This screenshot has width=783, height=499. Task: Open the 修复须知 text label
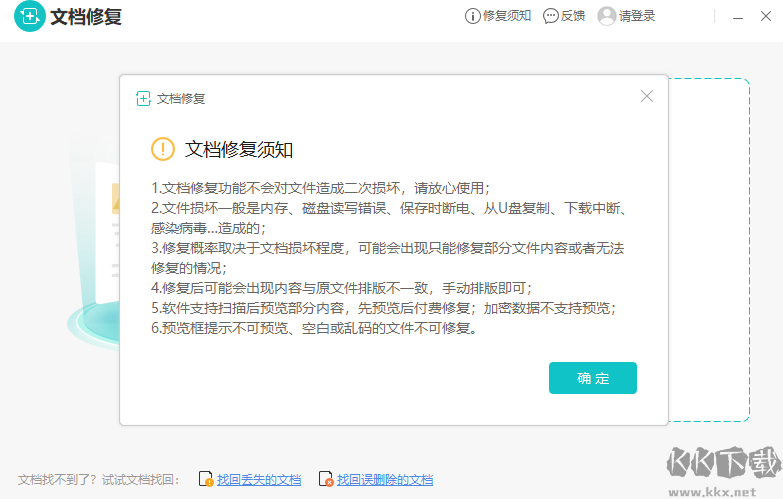pos(507,16)
